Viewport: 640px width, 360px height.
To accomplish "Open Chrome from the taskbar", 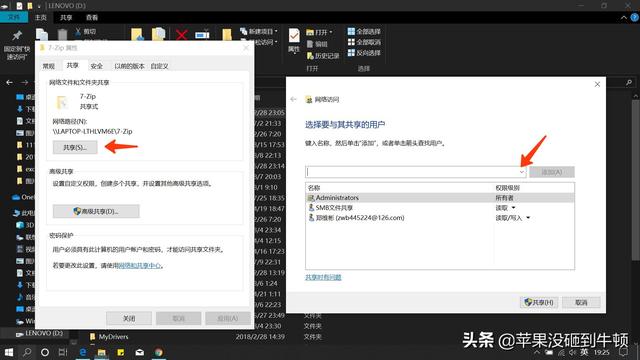I will 158,352.
